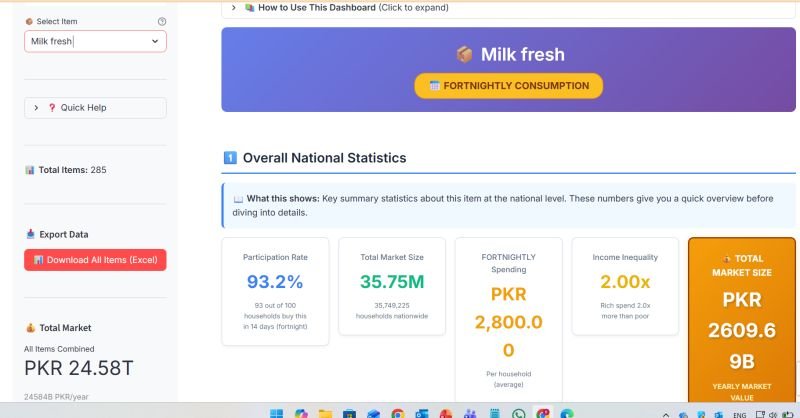Click into the Milk fresh text field
This screenshot has height=418, width=800.
click(x=85, y=42)
